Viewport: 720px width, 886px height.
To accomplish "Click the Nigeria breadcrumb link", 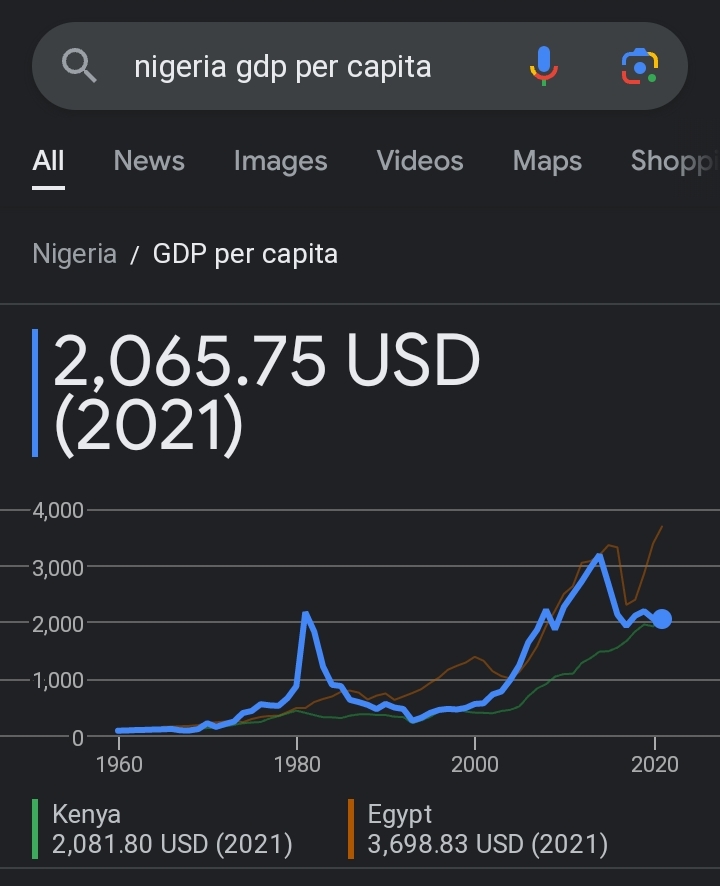I will click(x=75, y=254).
